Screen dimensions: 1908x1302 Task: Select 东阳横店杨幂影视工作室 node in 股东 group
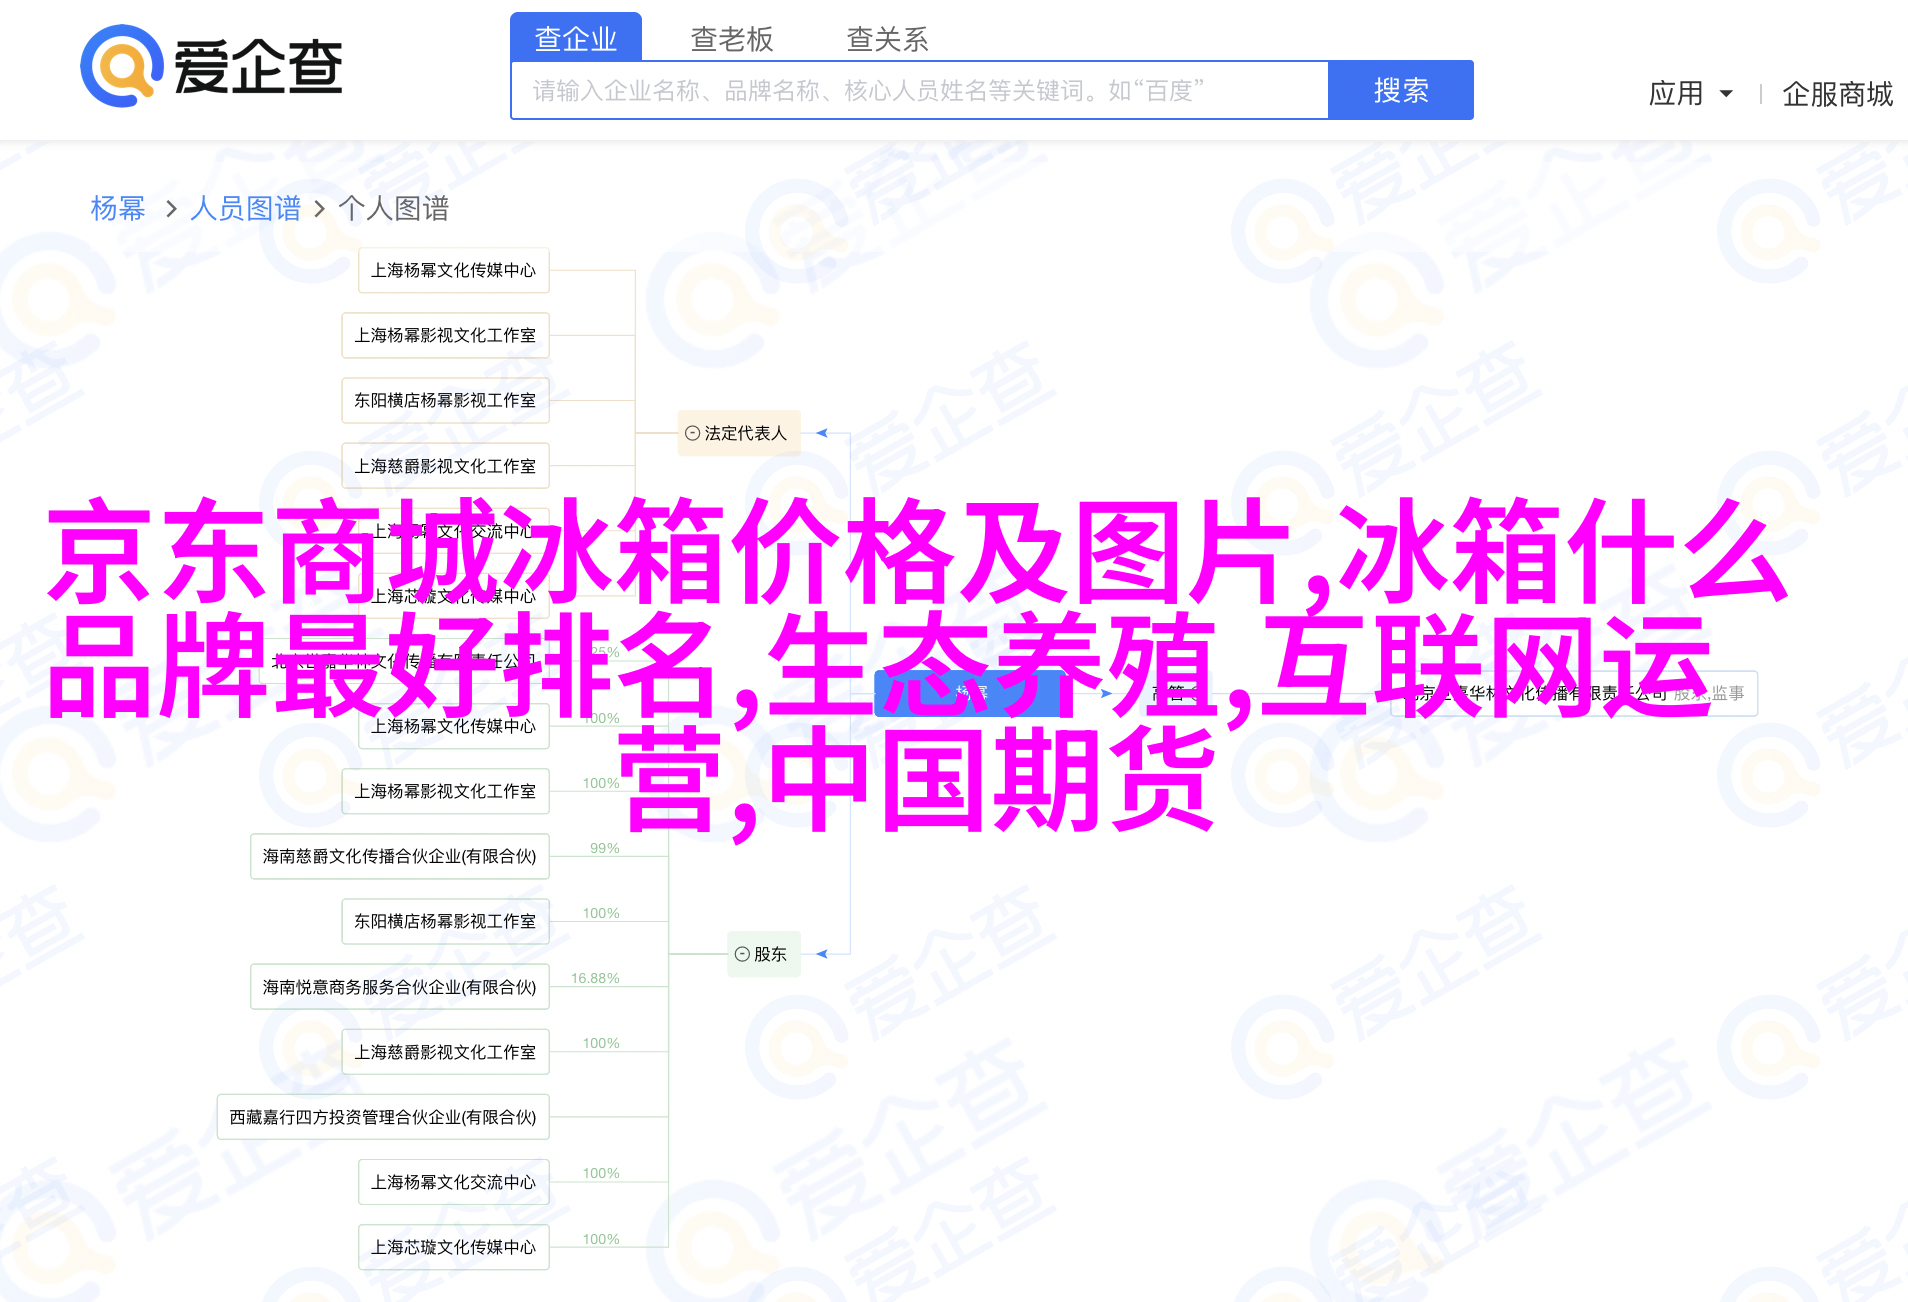(445, 921)
